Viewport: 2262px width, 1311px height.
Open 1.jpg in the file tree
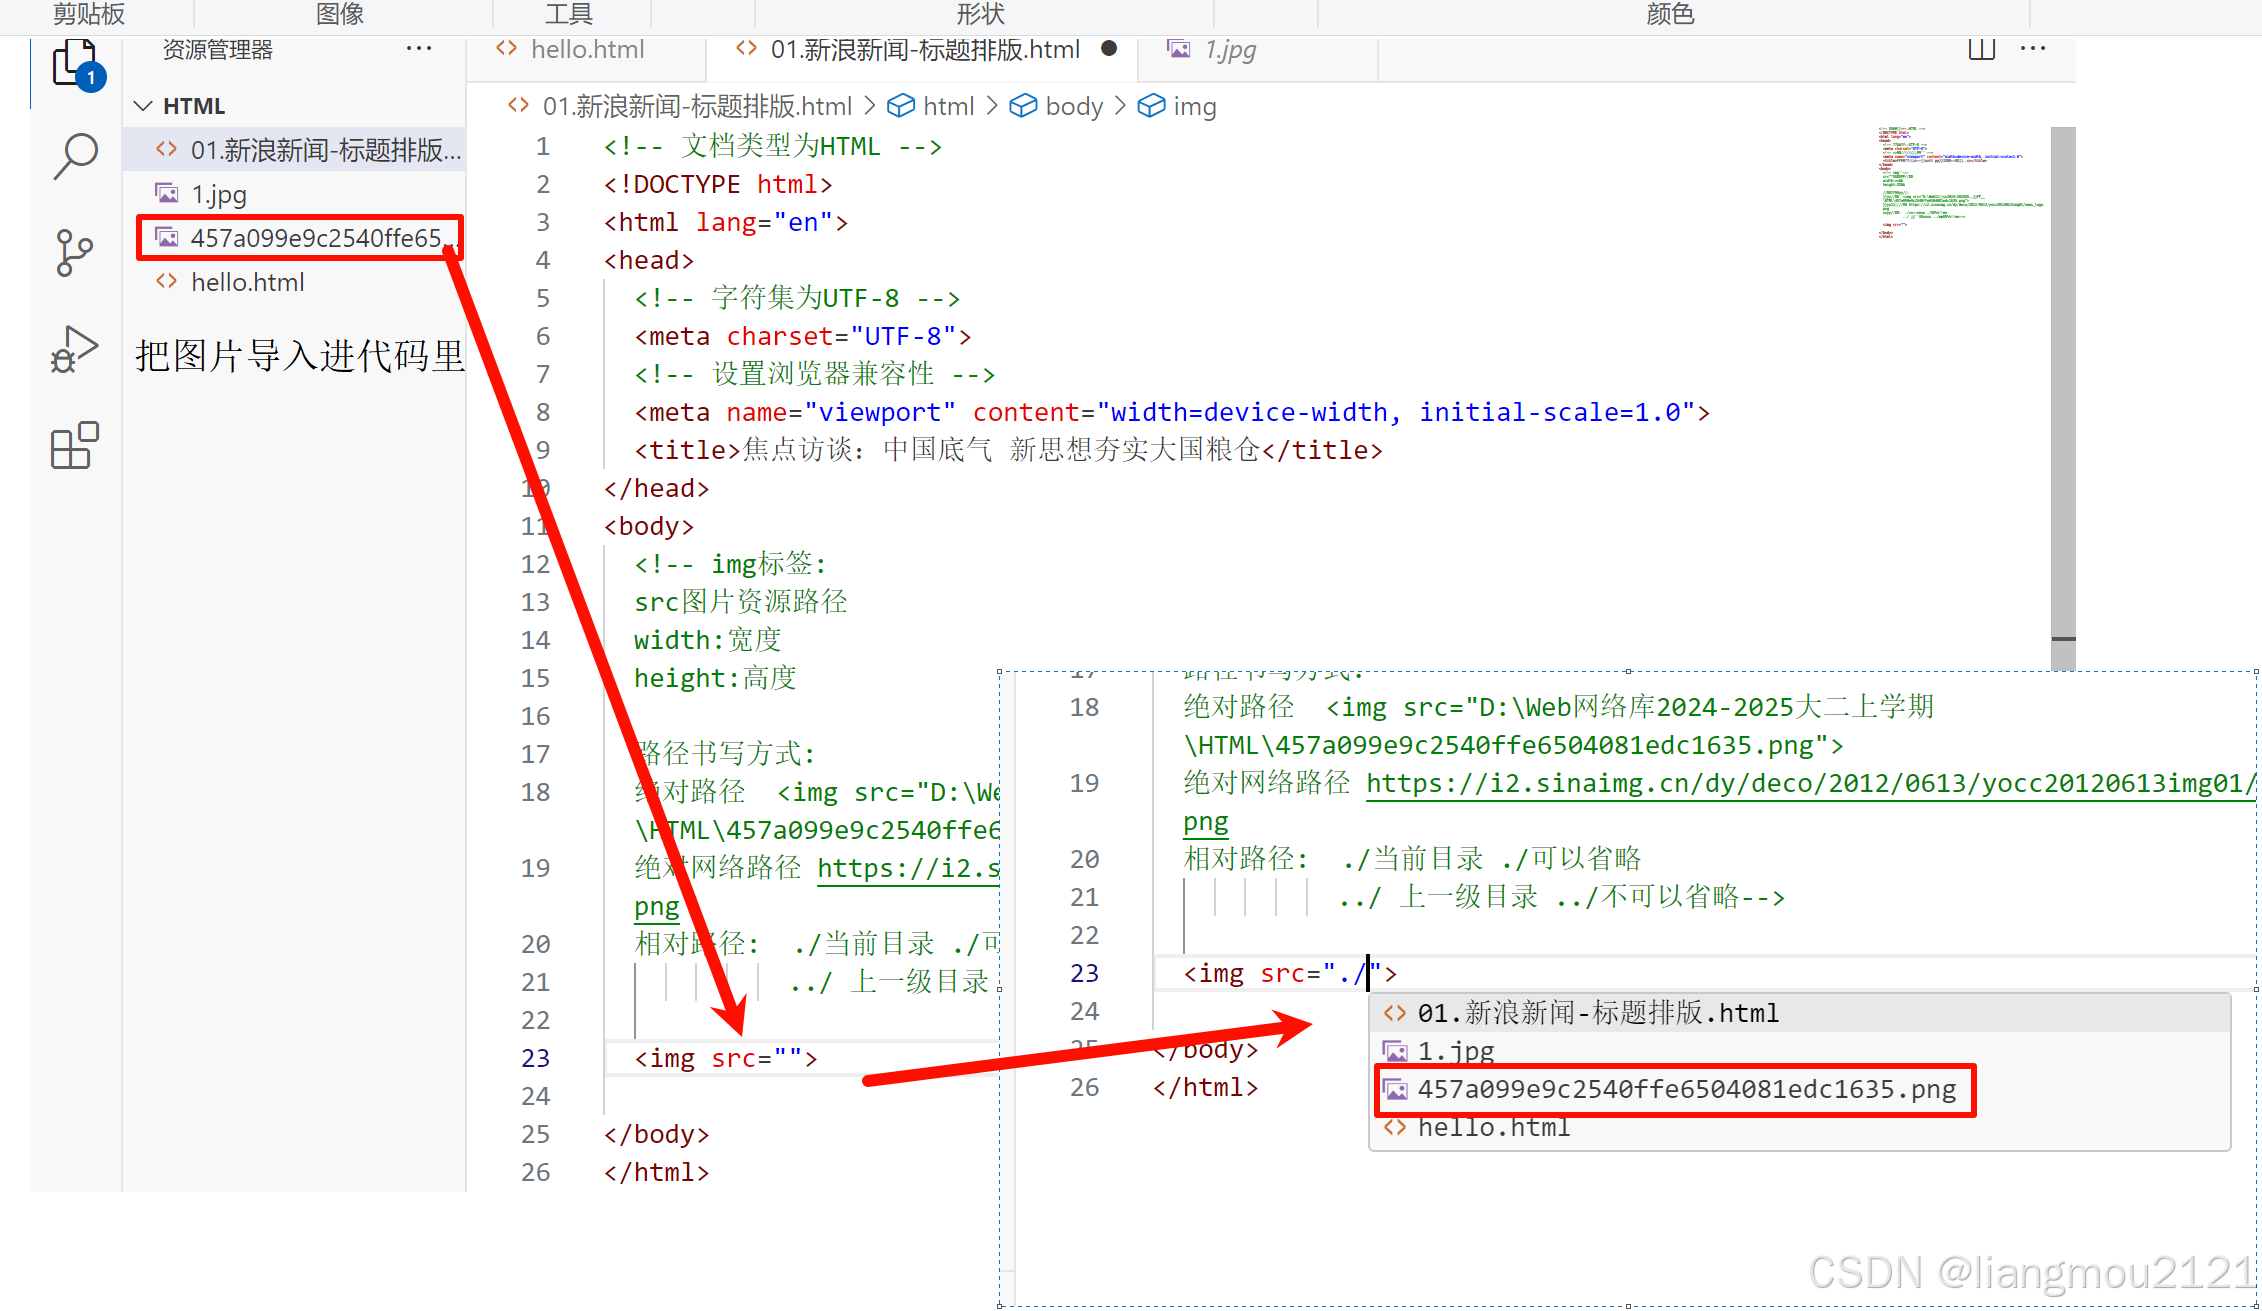click(219, 194)
